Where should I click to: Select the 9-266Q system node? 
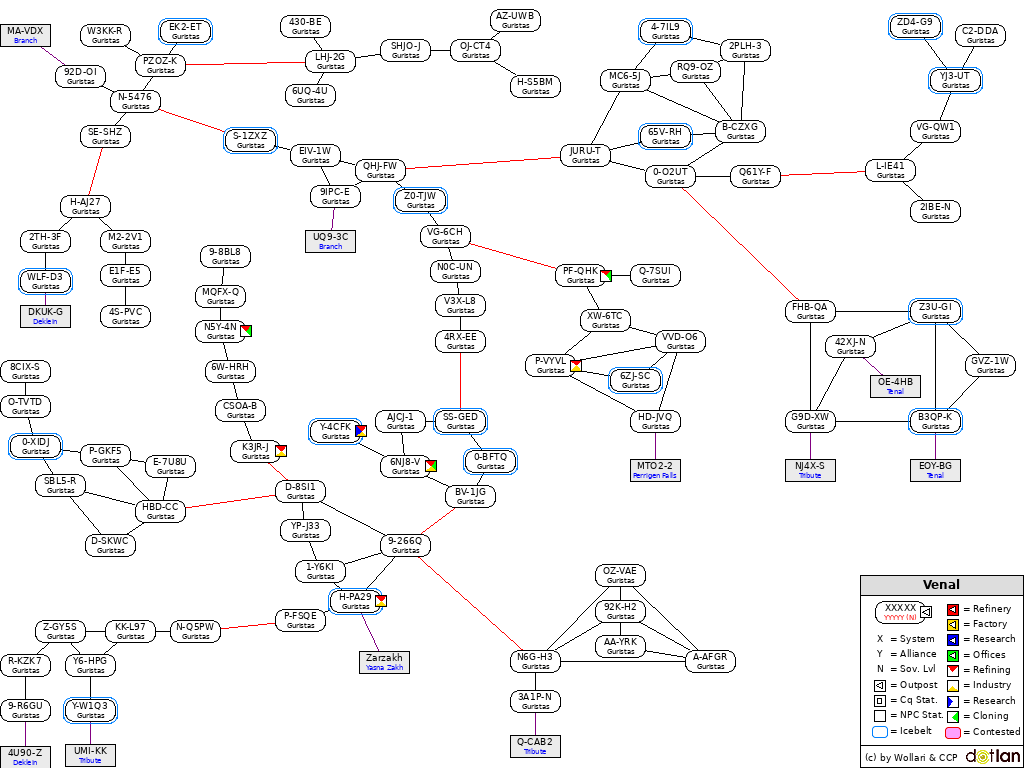(406, 545)
